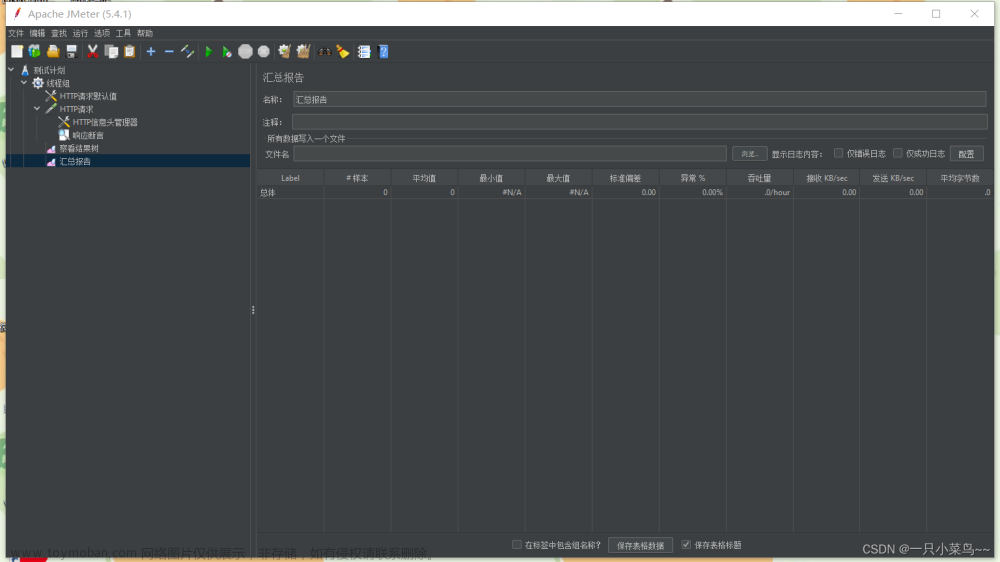Click the Reset Search yellow brush icon
Viewport: 1000px width, 562px height.
point(342,52)
